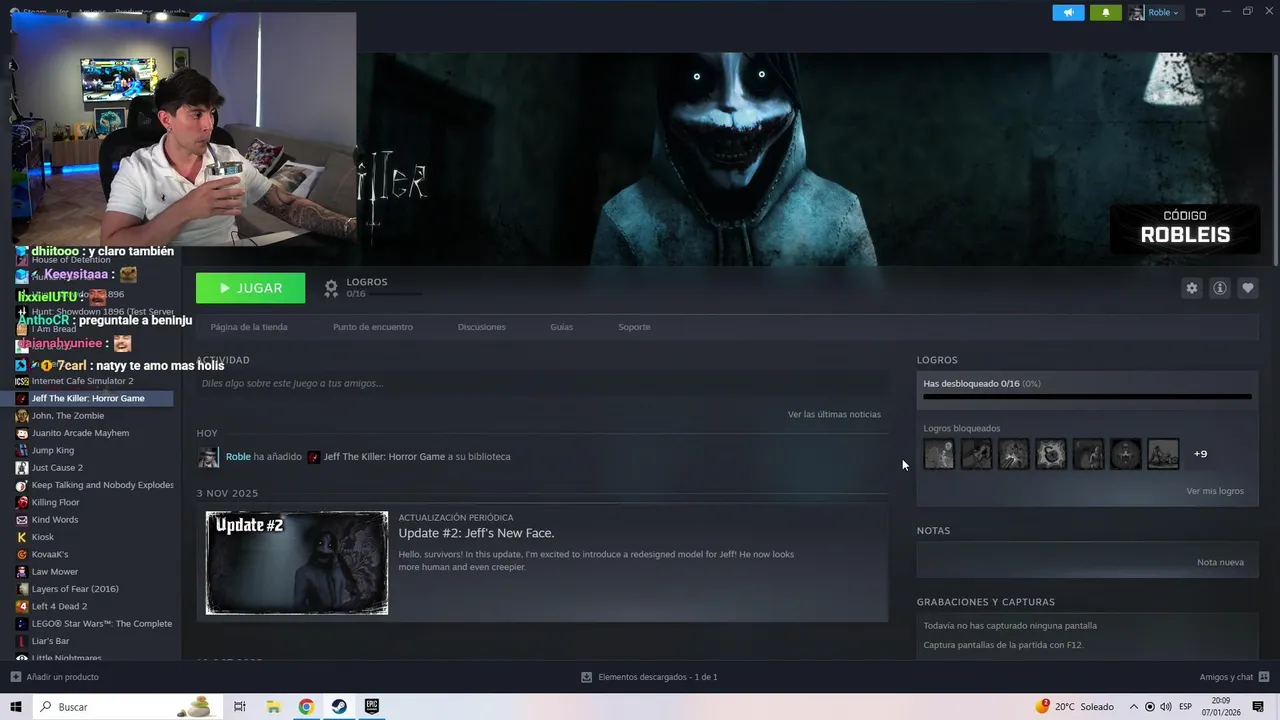Image resolution: width=1280 pixels, height=720 pixels.
Task: Open the Soporte tab
Action: tap(634, 327)
